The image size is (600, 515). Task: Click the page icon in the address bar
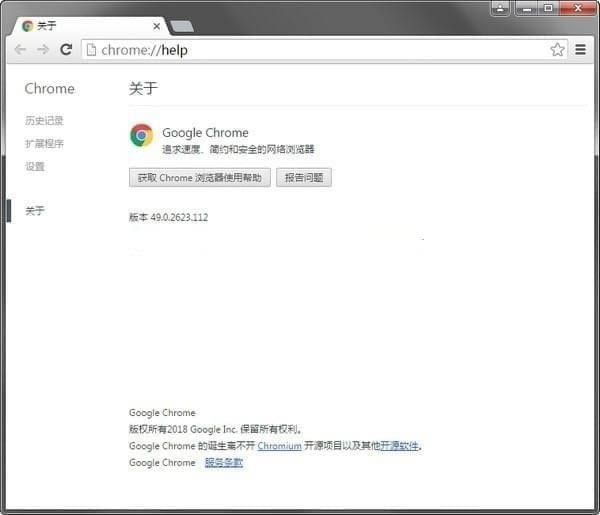tap(90, 49)
